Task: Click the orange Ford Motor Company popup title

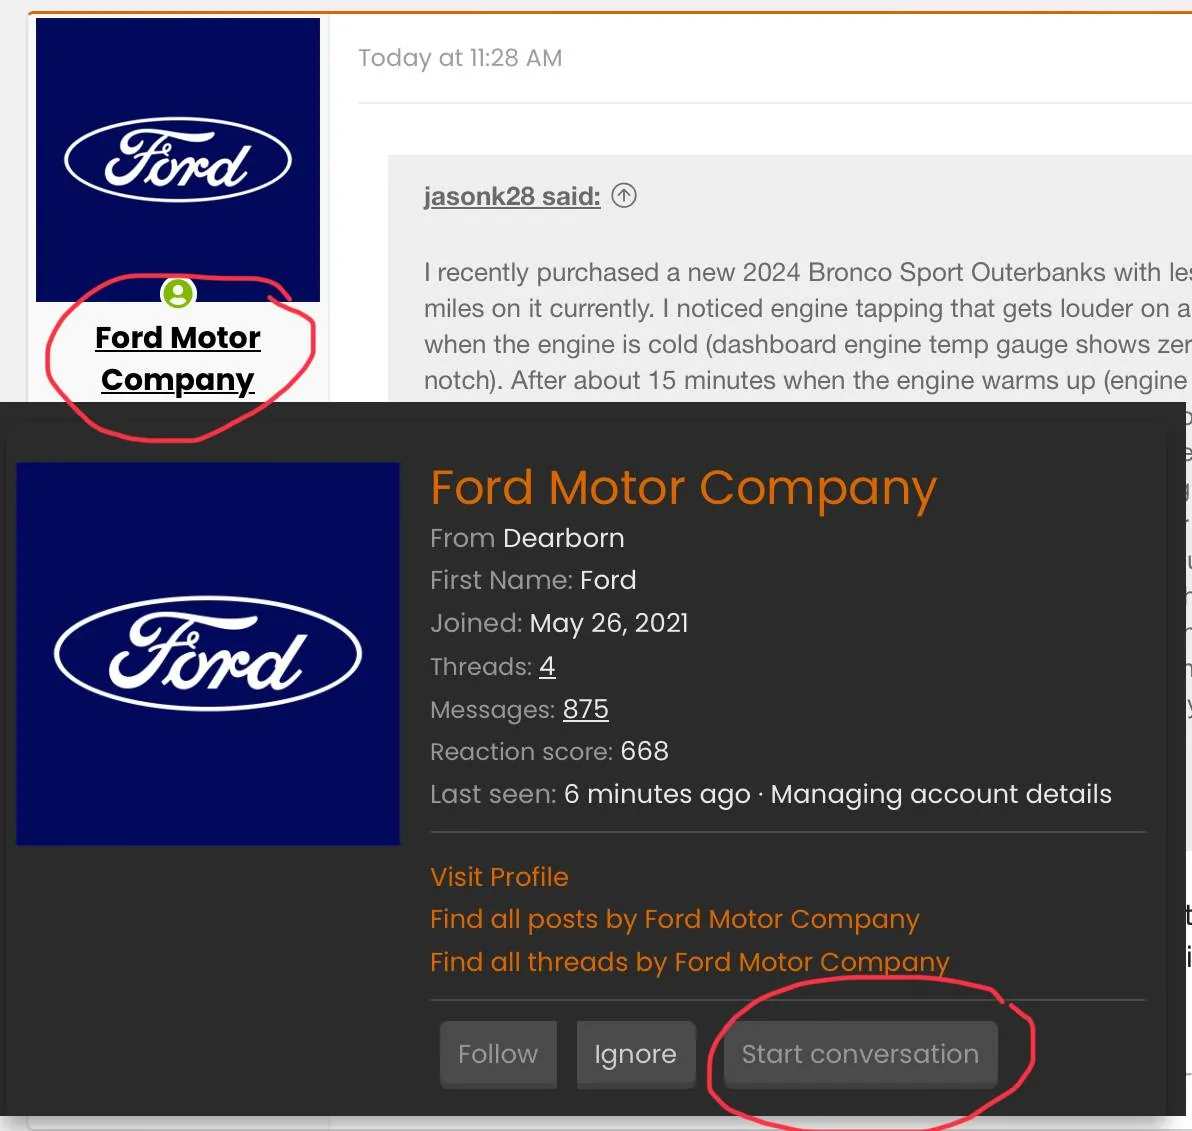Action: tap(683, 488)
